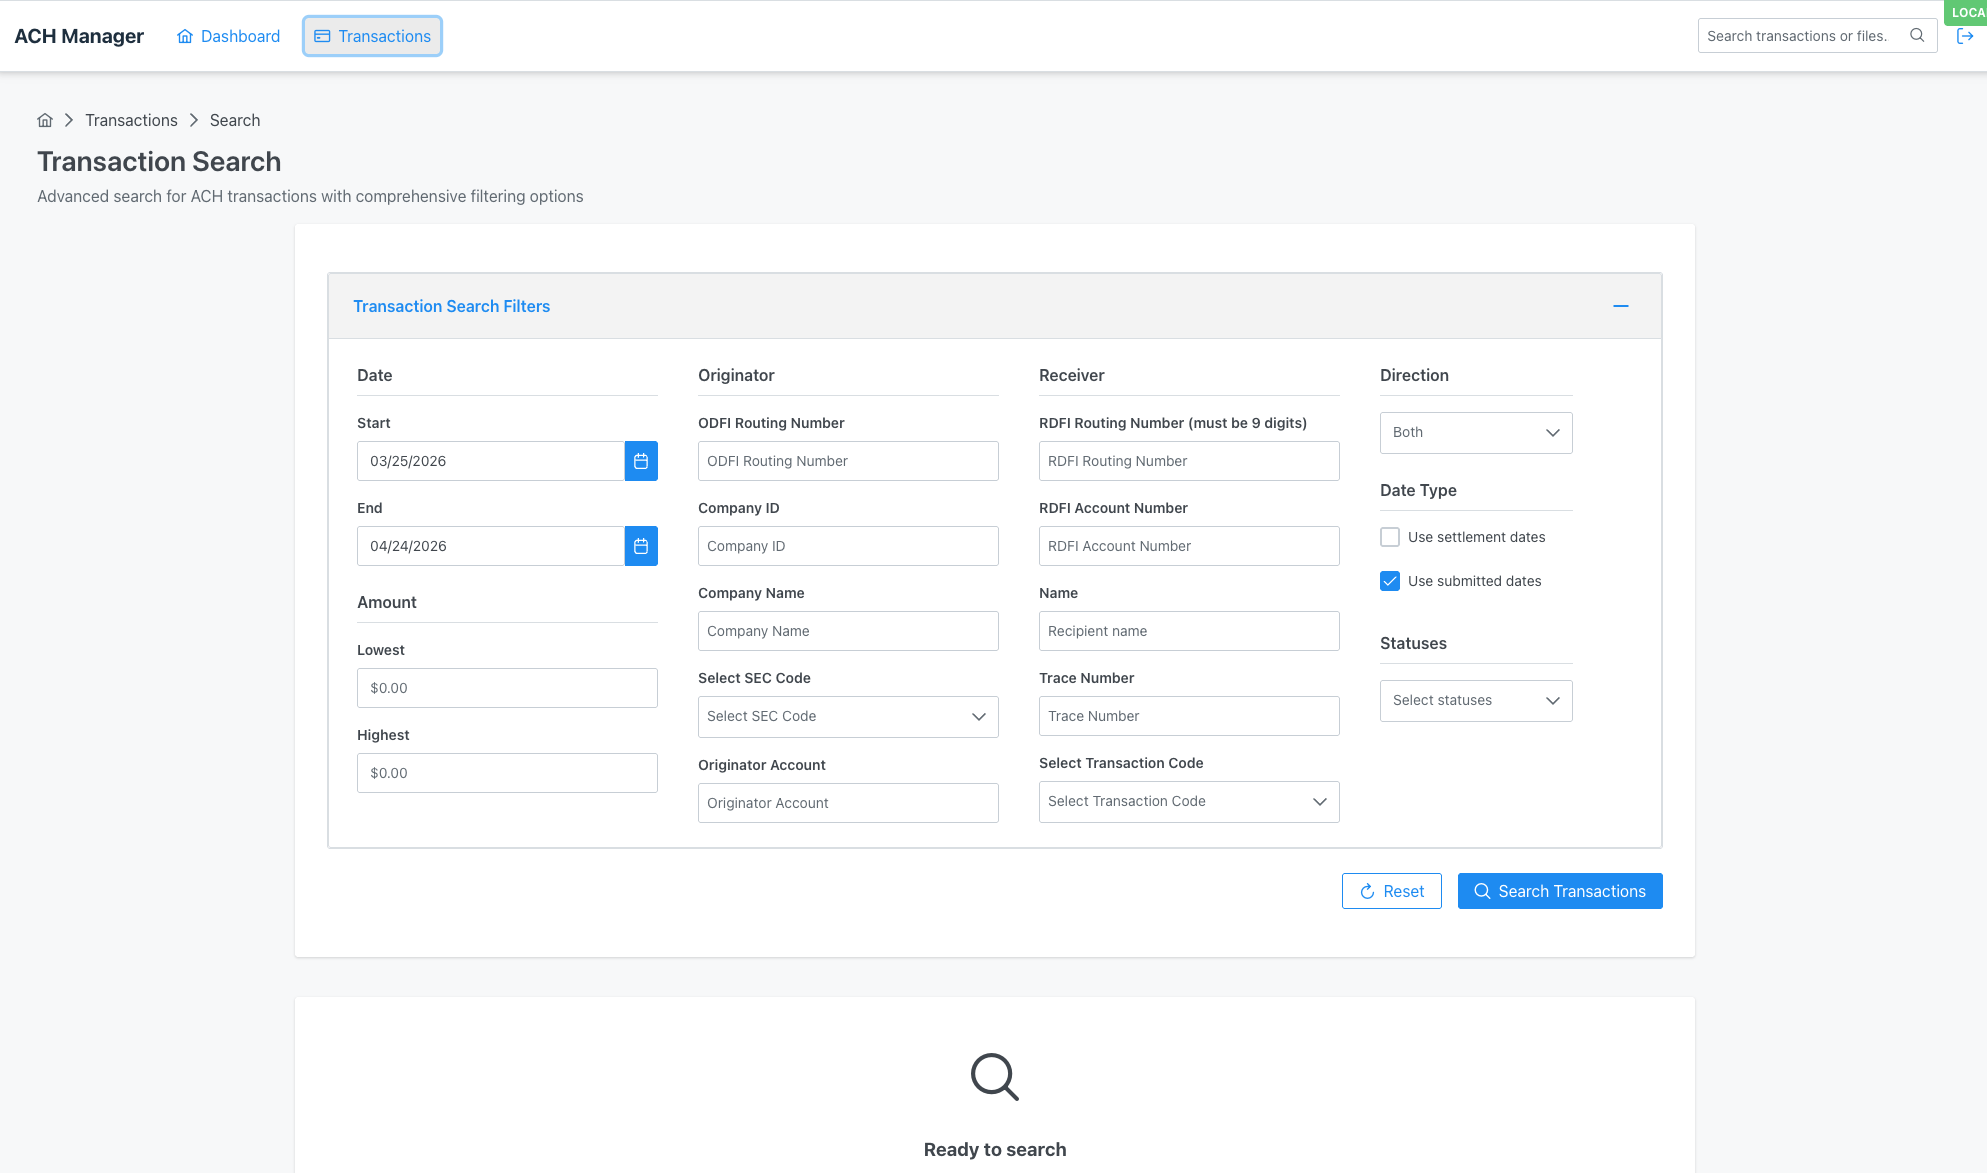Open the calendar picker for End date
This screenshot has width=1987, height=1173.
(x=641, y=546)
